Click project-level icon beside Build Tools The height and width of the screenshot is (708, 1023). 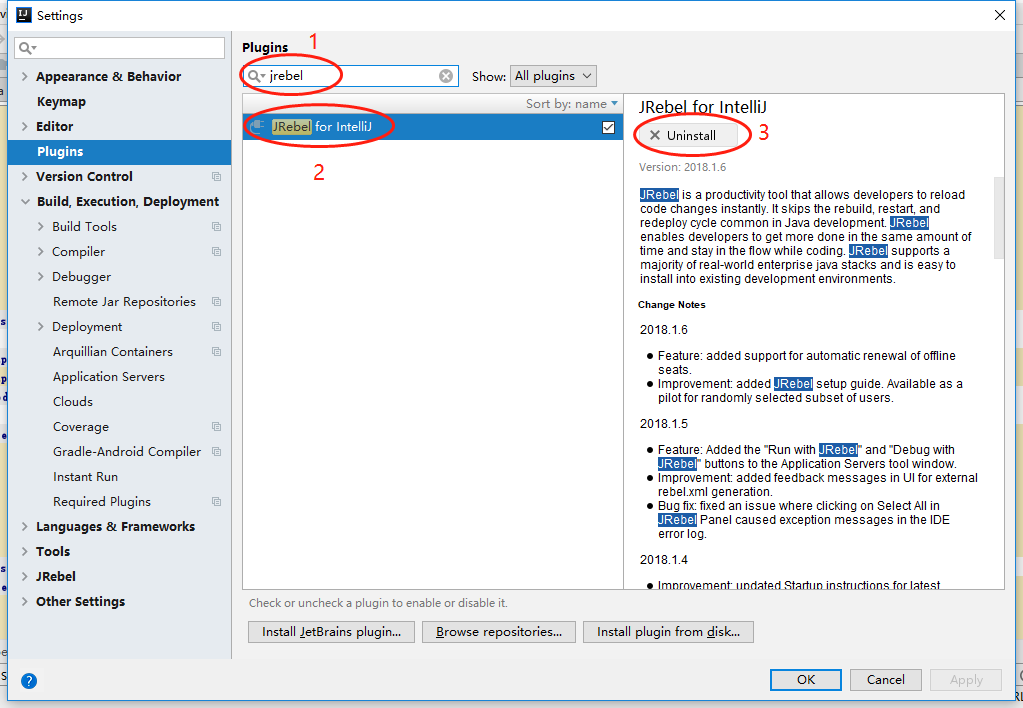click(x=217, y=226)
